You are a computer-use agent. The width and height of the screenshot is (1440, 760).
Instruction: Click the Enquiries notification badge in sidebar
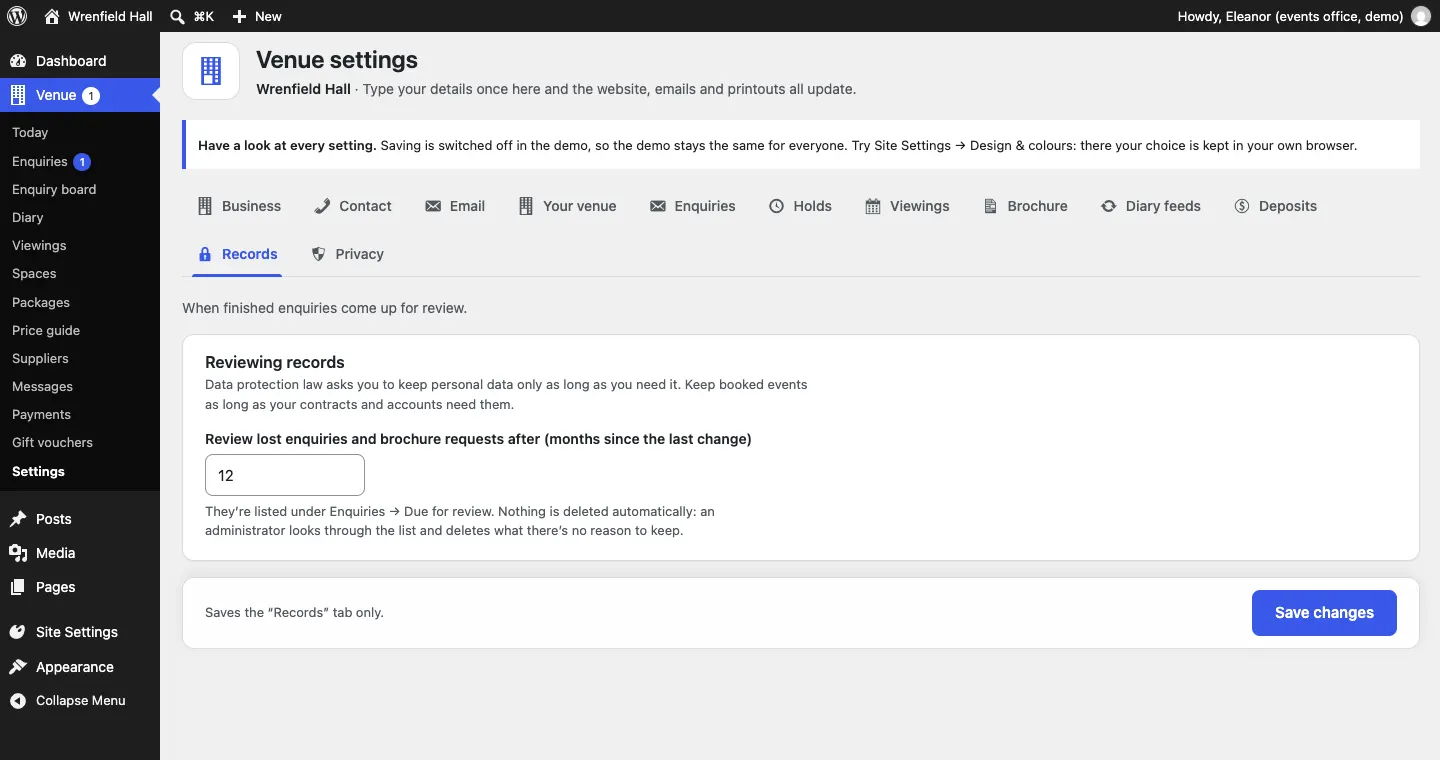[82, 161]
